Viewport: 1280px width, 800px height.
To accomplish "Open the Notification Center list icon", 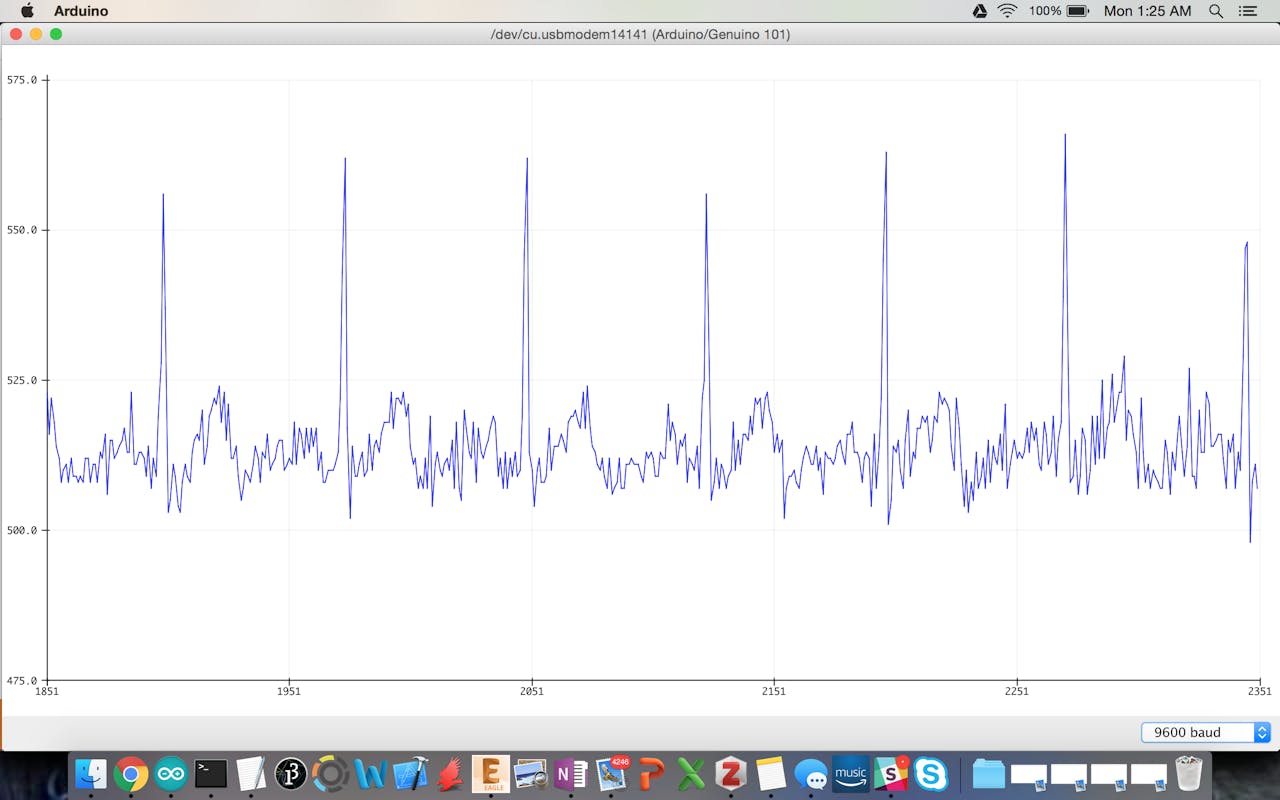I will pos(1247,11).
